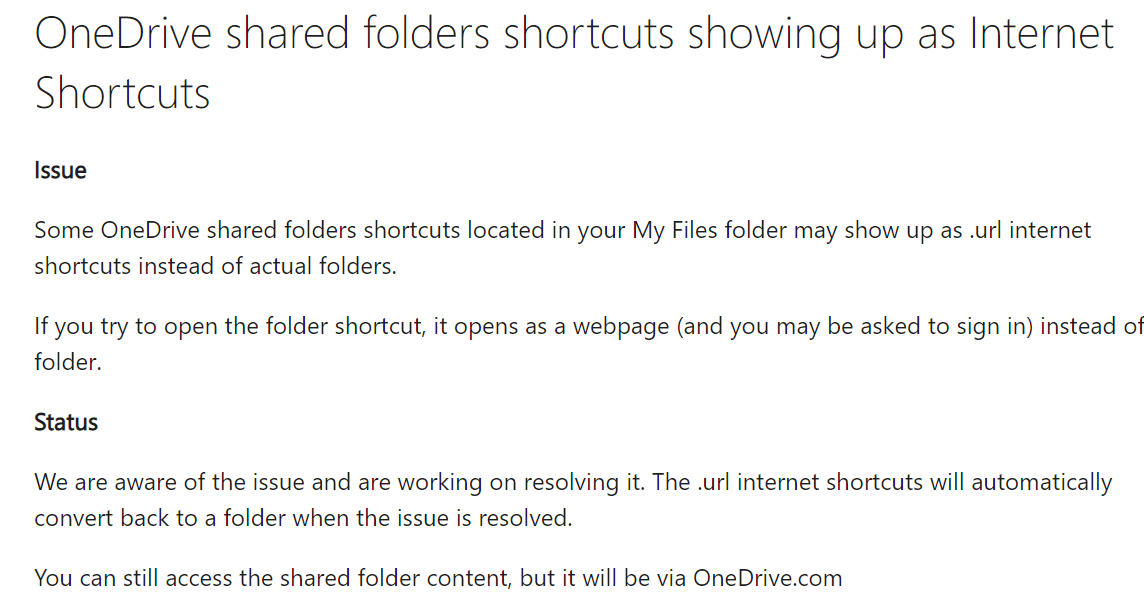The height and width of the screenshot is (614, 1144).
Task: Click the article title beginning "OneDrive shared folders"
Action: coord(574,63)
